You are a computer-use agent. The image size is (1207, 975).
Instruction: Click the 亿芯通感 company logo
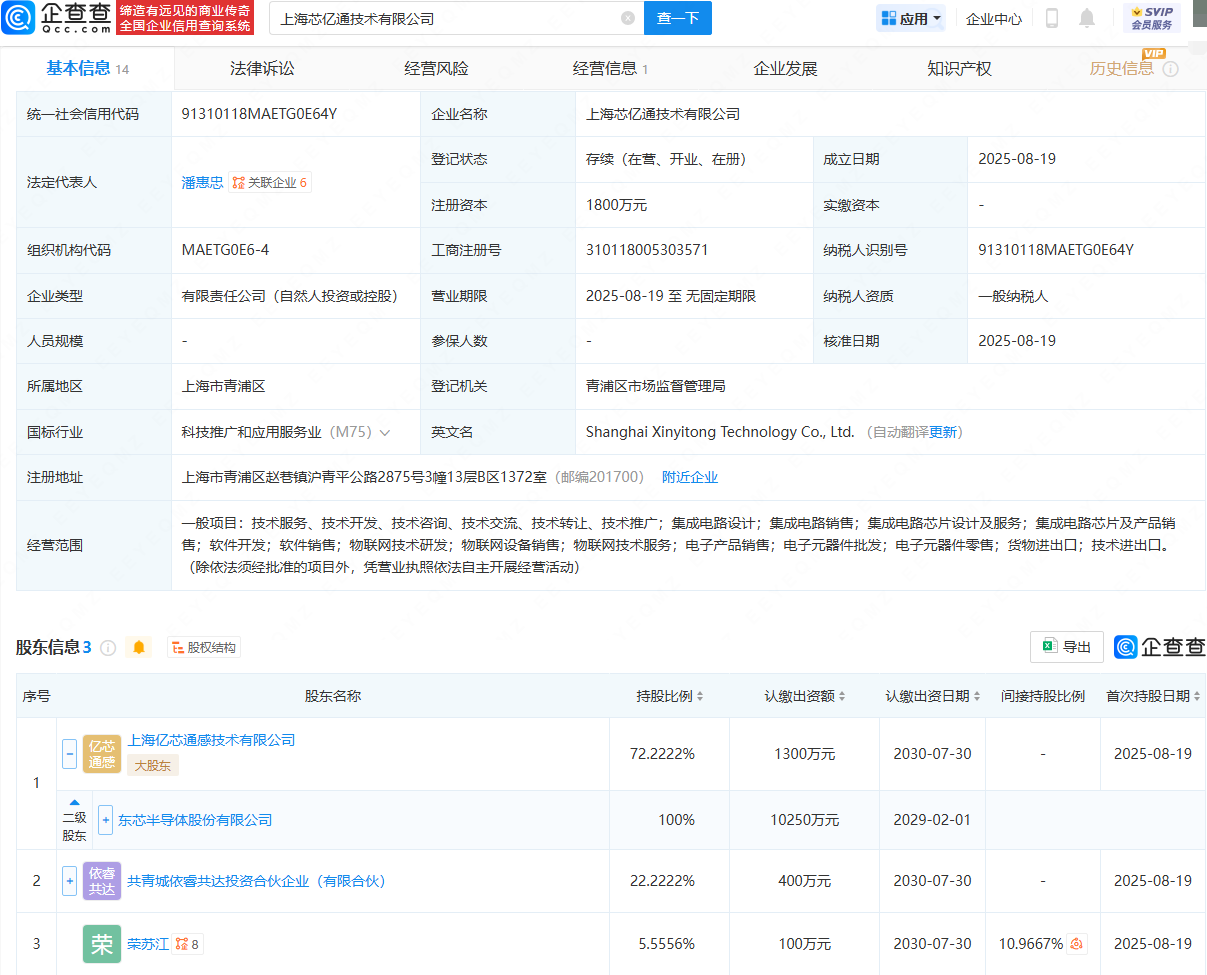[102, 753]
